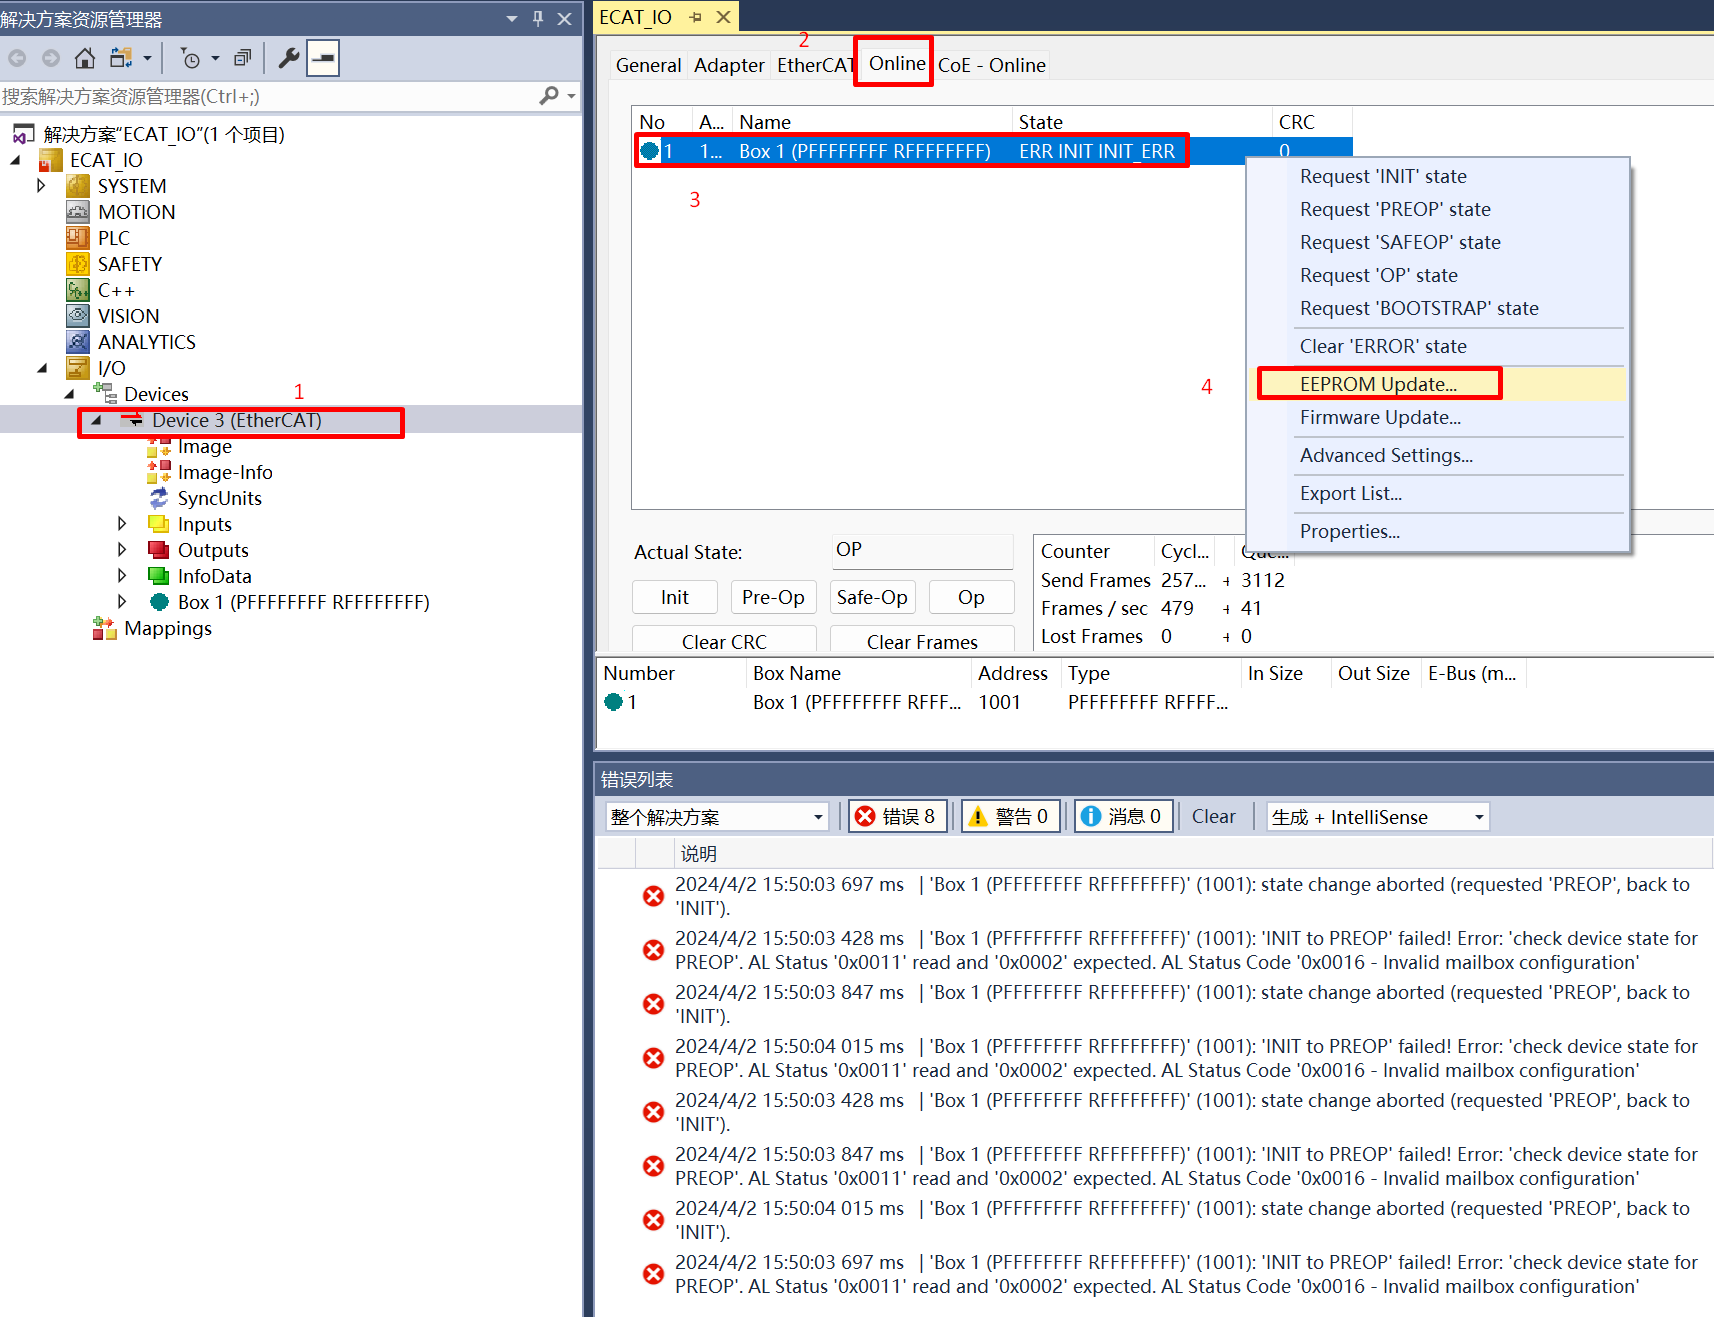Toggle the 消息 0 messages filter
Screen dimensions: 1714x1317
(1122, 816)
